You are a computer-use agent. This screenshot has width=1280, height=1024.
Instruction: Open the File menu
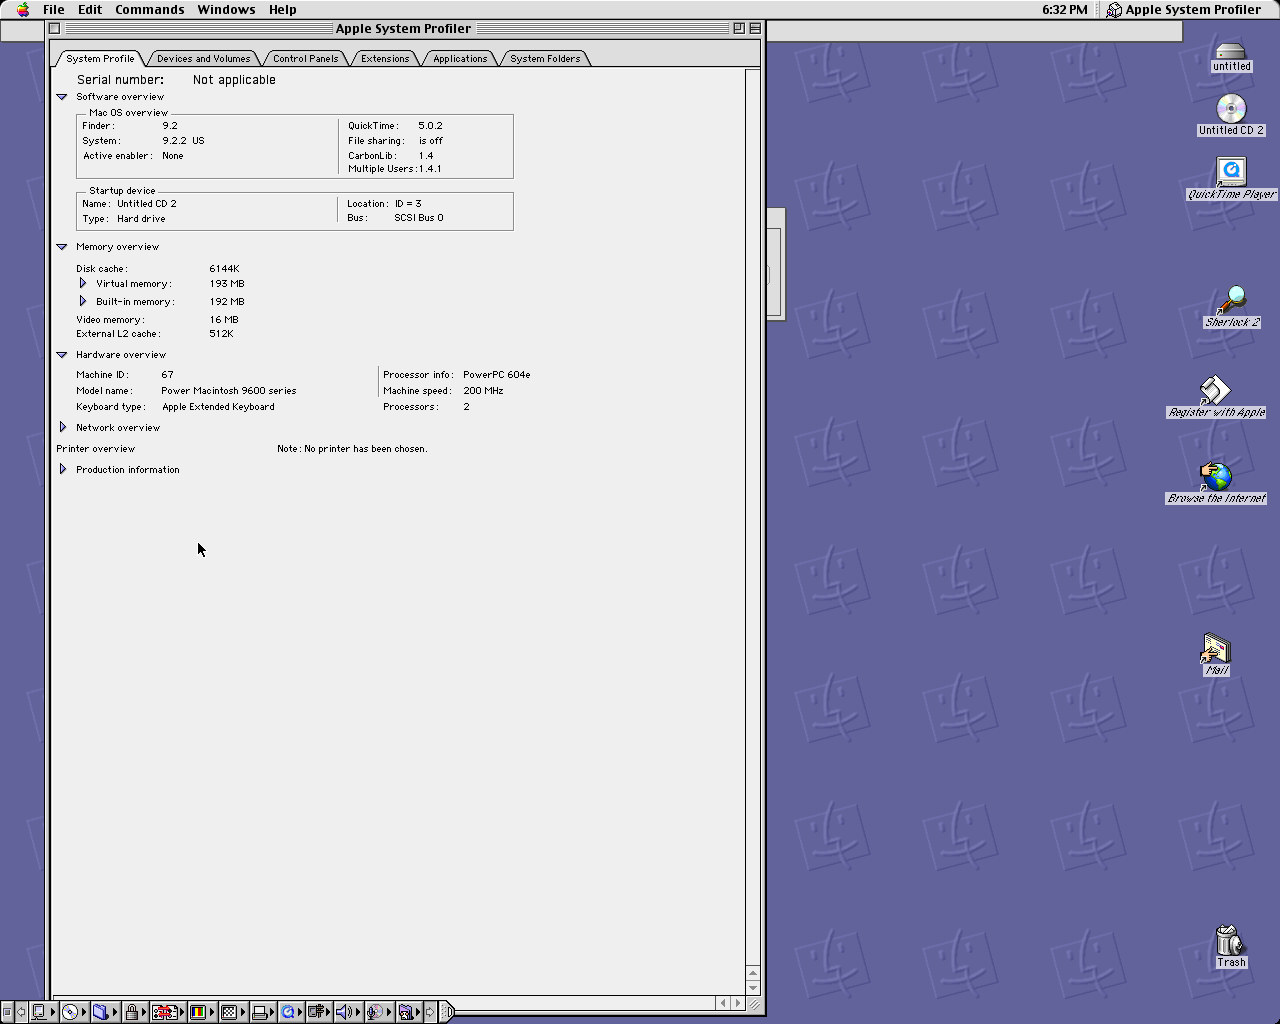tap(54, 9)
